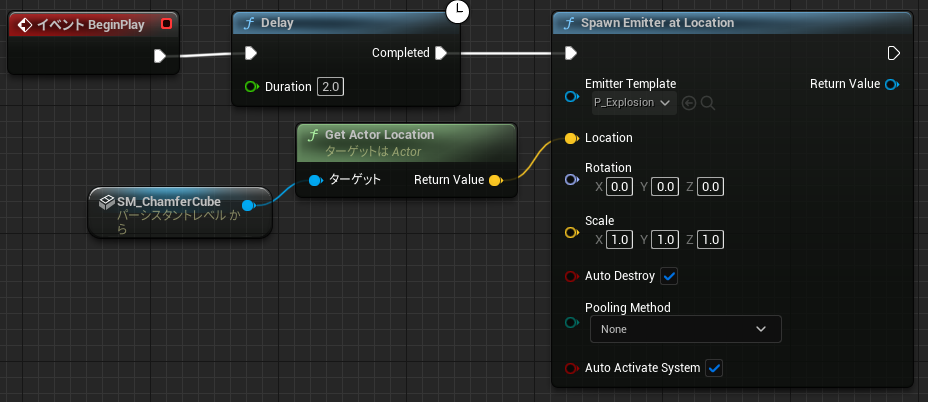The image size is (928, 402).
Task: Select the Spawn Emitter at Location node title
Action: click(658, 23)
